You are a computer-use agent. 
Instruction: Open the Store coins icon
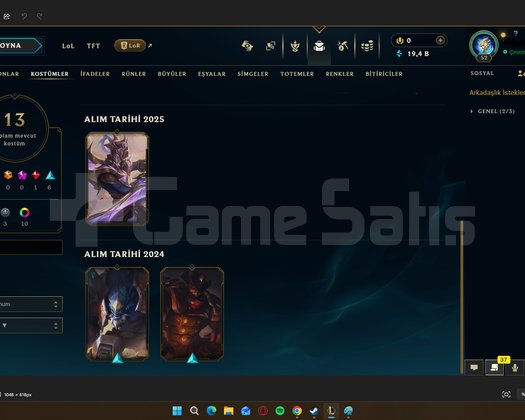367,46
